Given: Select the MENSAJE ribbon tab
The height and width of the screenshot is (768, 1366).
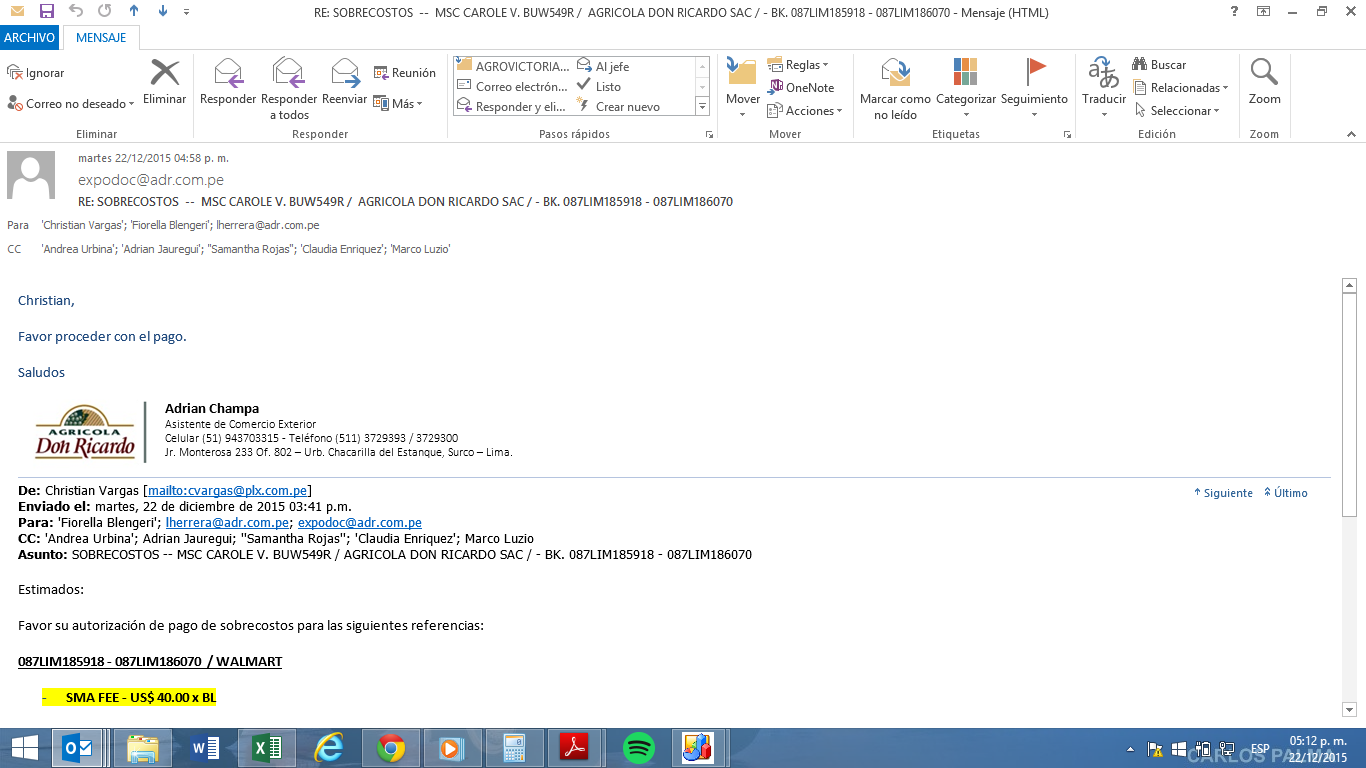Looking at the screenshot, I should coord(101,38).
